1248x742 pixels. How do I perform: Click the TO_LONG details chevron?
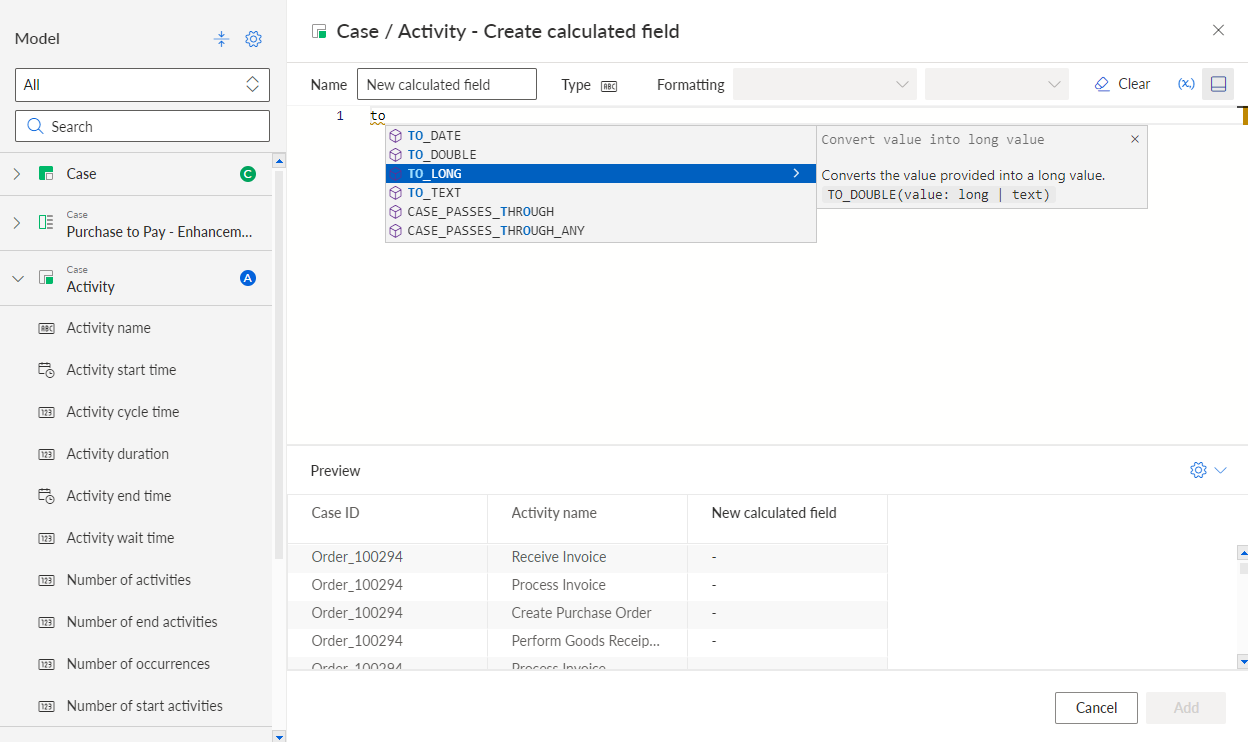click(x=797, y=174)
